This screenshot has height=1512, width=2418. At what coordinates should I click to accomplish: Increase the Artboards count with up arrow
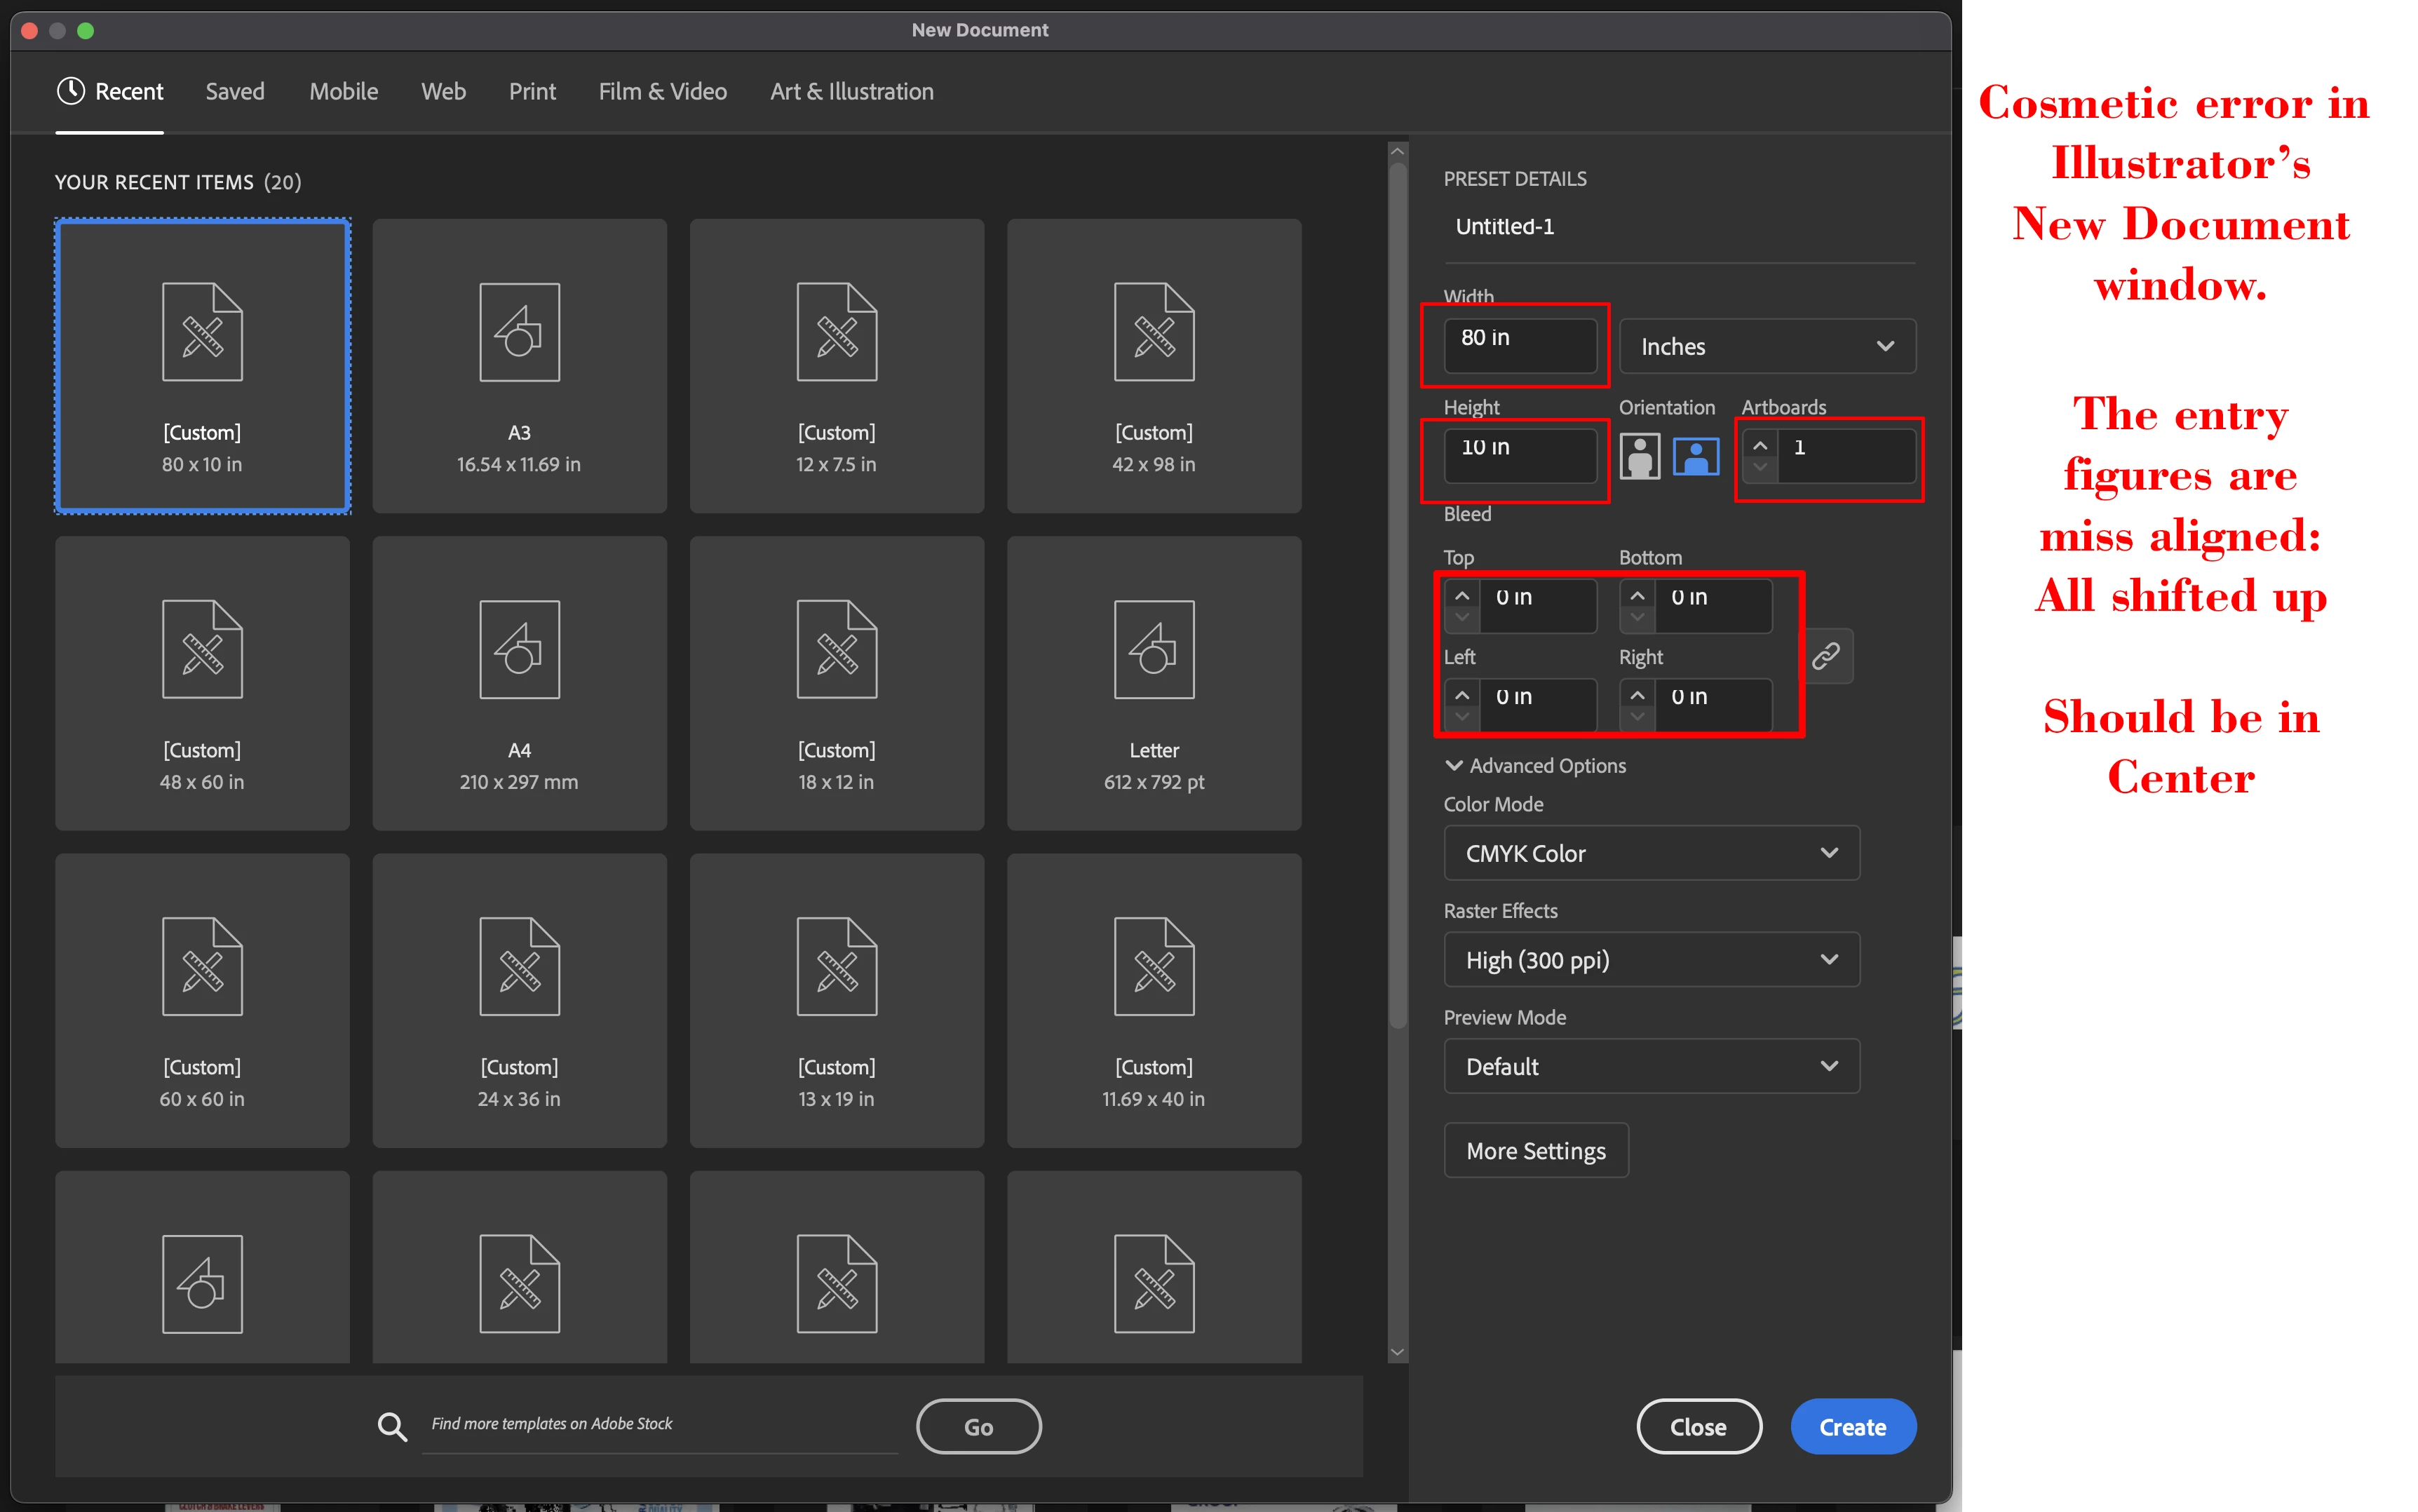(1760, 446)
